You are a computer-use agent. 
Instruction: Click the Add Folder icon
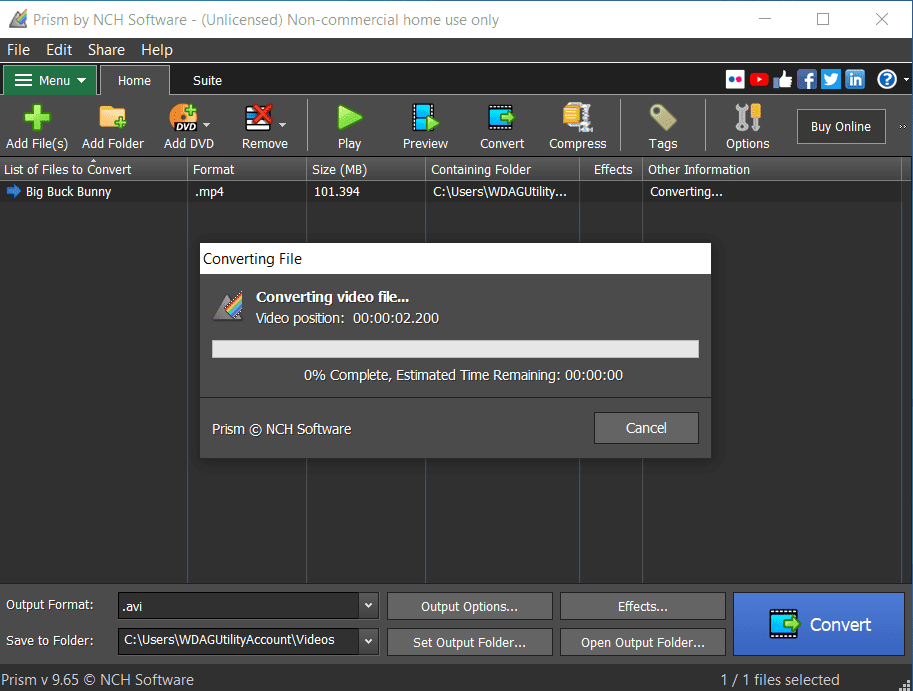click(112, 117)
